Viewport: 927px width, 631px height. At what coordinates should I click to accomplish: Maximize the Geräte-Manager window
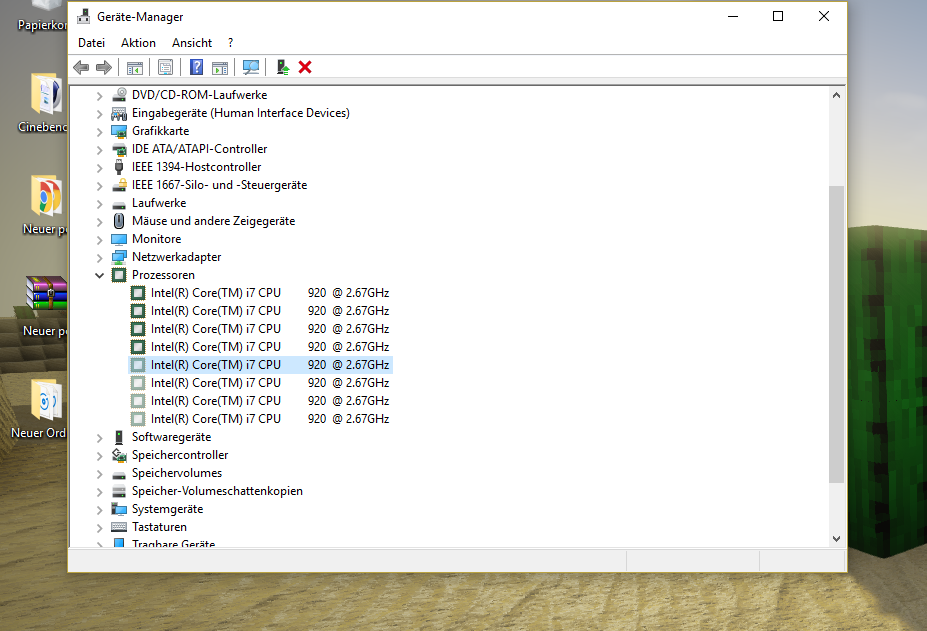click(778, 17)
